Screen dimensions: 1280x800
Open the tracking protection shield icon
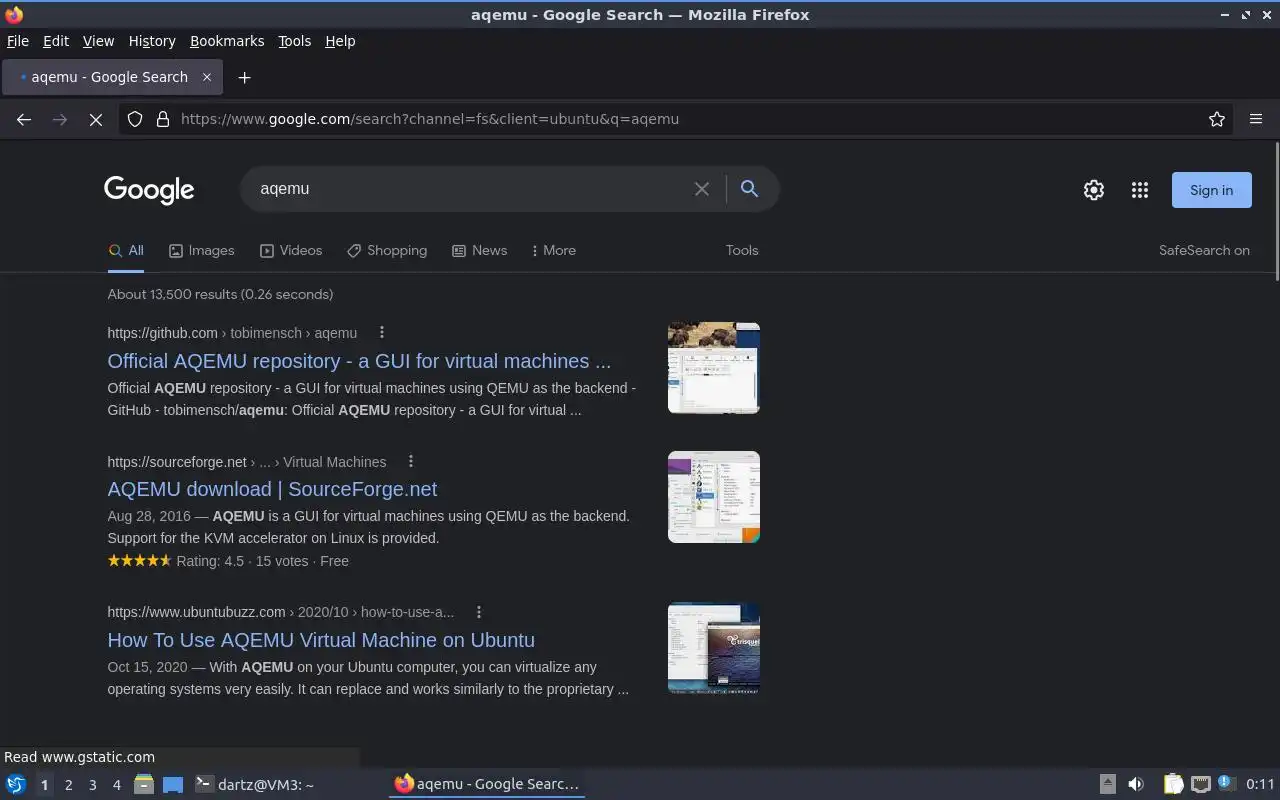[x=135, y=119]
